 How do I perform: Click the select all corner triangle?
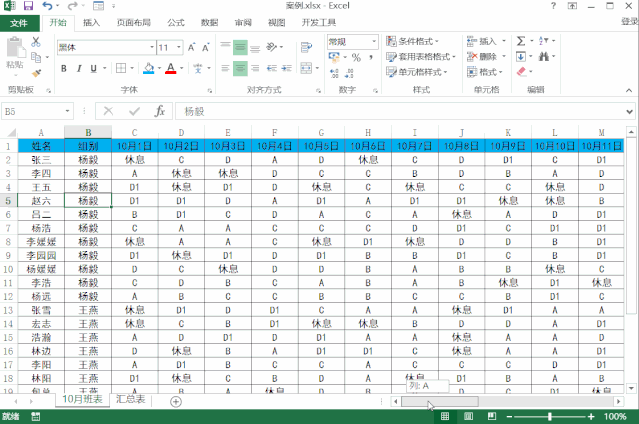[x=11, y=132]
